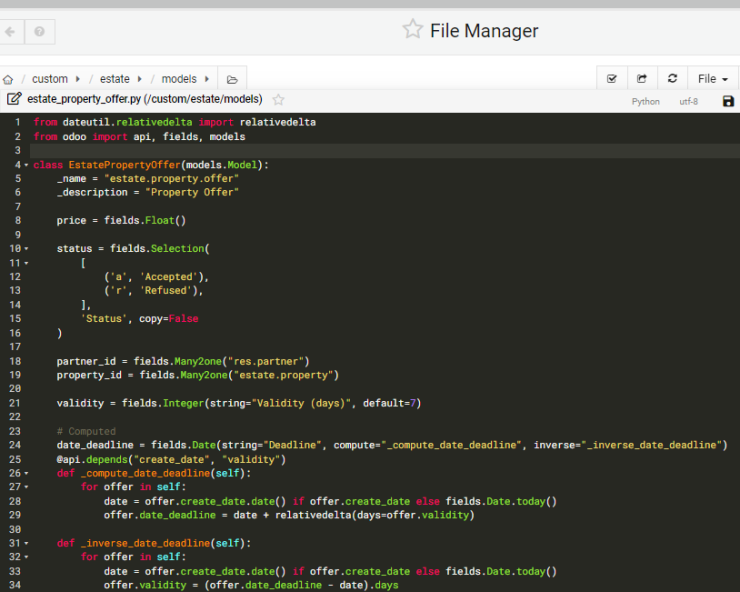Collapse the fold arrow at line 10

click(26, 248)
